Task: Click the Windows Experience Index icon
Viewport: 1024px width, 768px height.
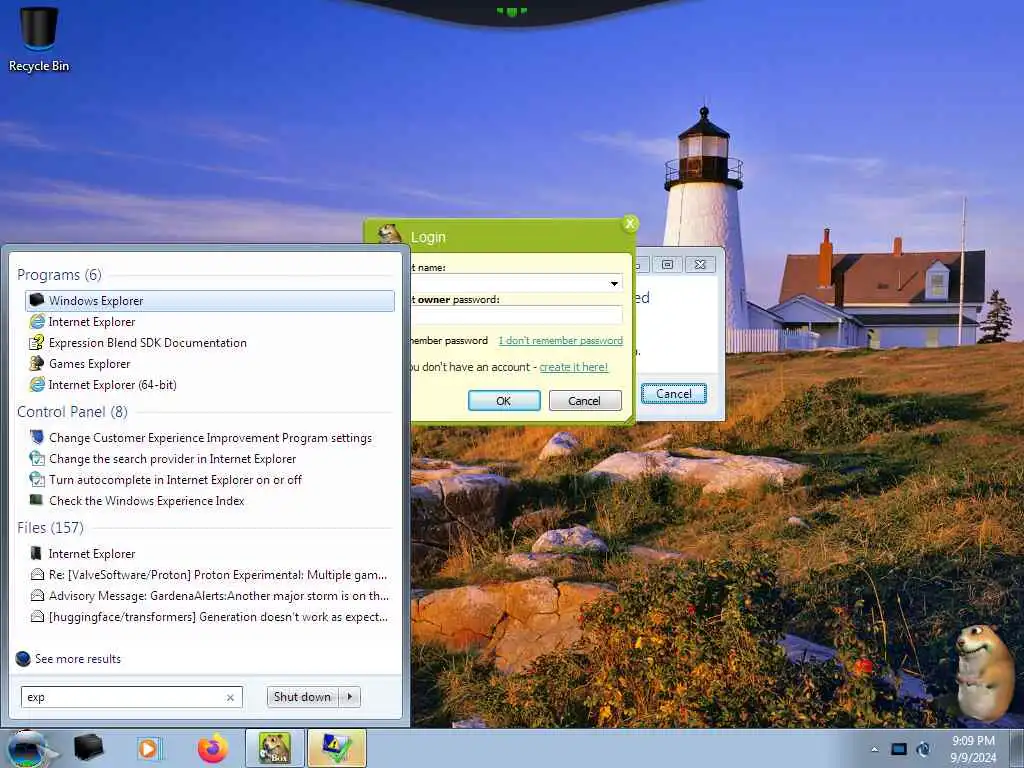Action: point(37,500)
